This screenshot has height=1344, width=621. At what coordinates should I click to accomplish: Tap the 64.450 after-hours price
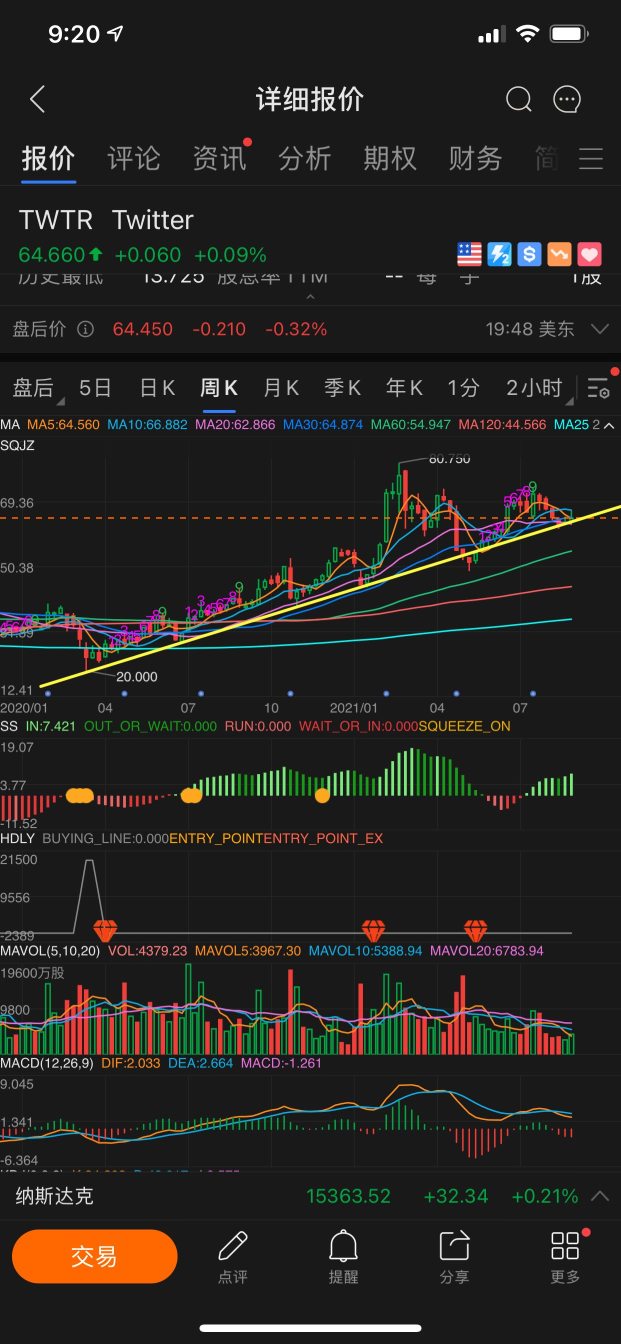tap(143, 329)
